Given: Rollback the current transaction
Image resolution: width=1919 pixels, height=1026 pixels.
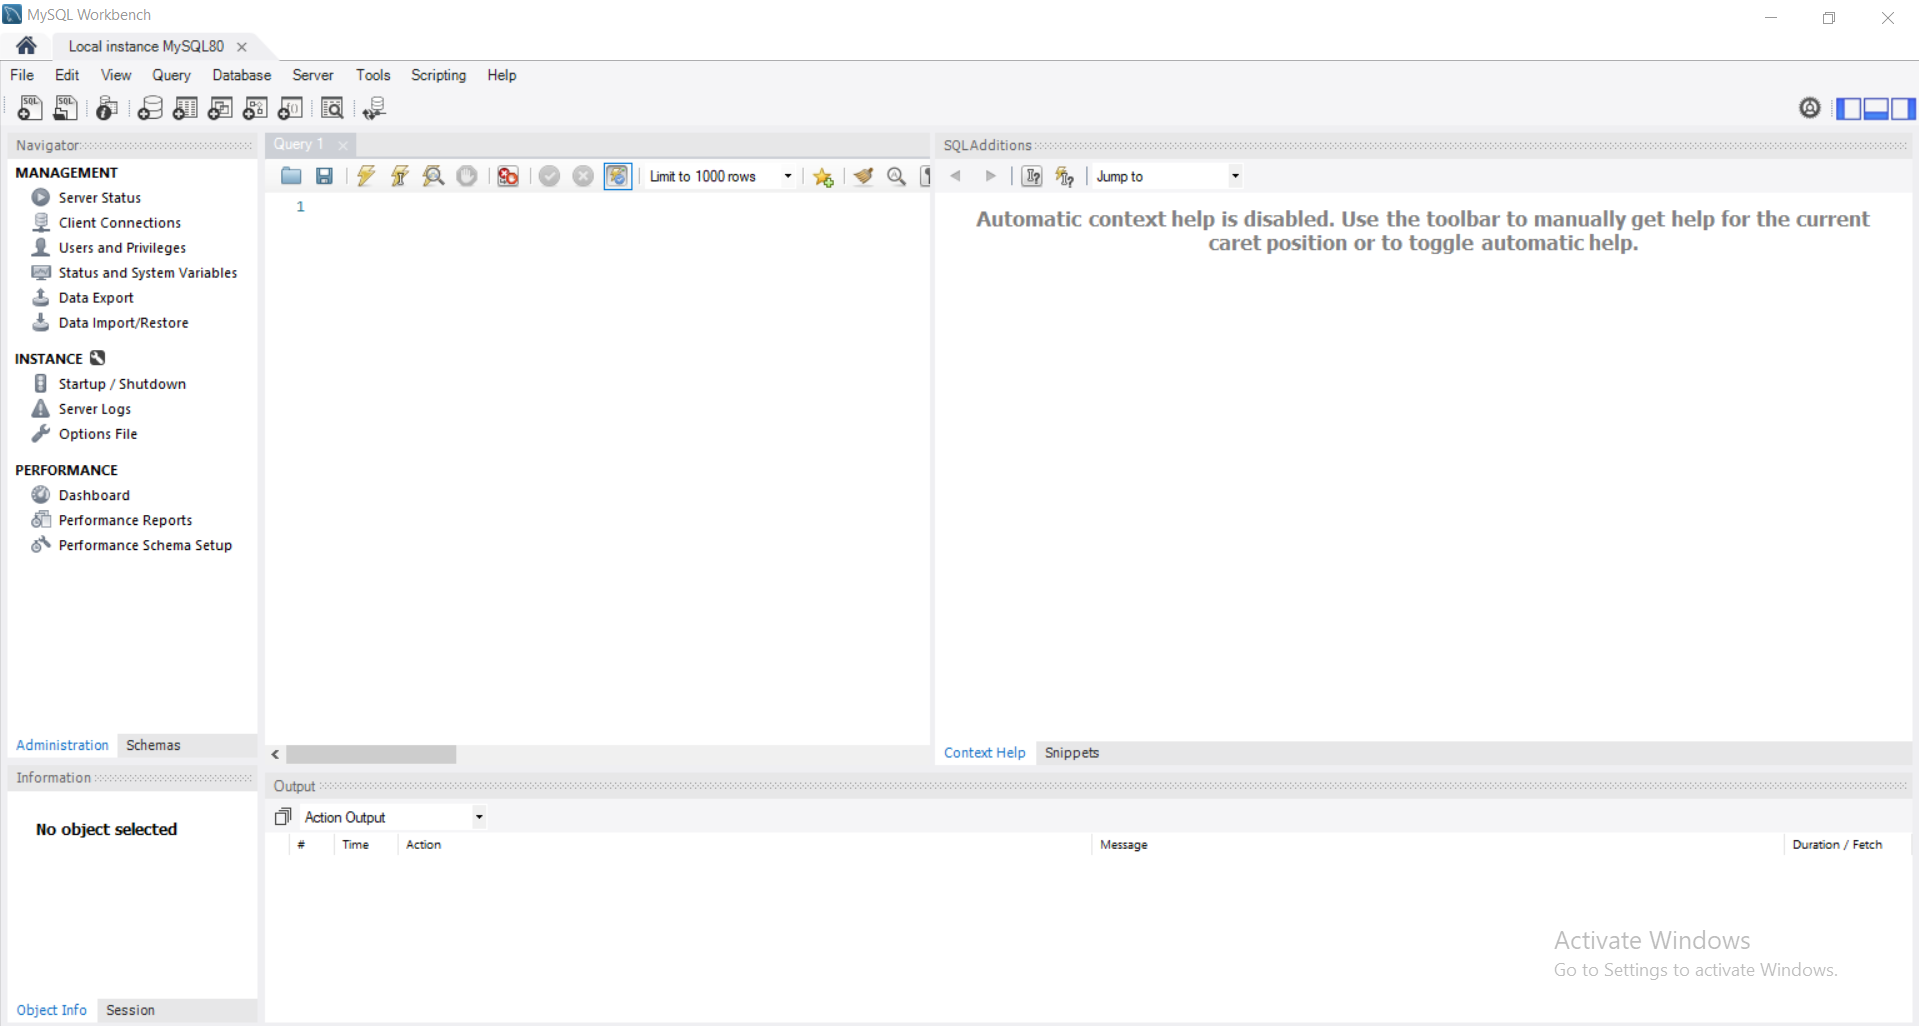Looking at the screenshot, I should [583, 176].
